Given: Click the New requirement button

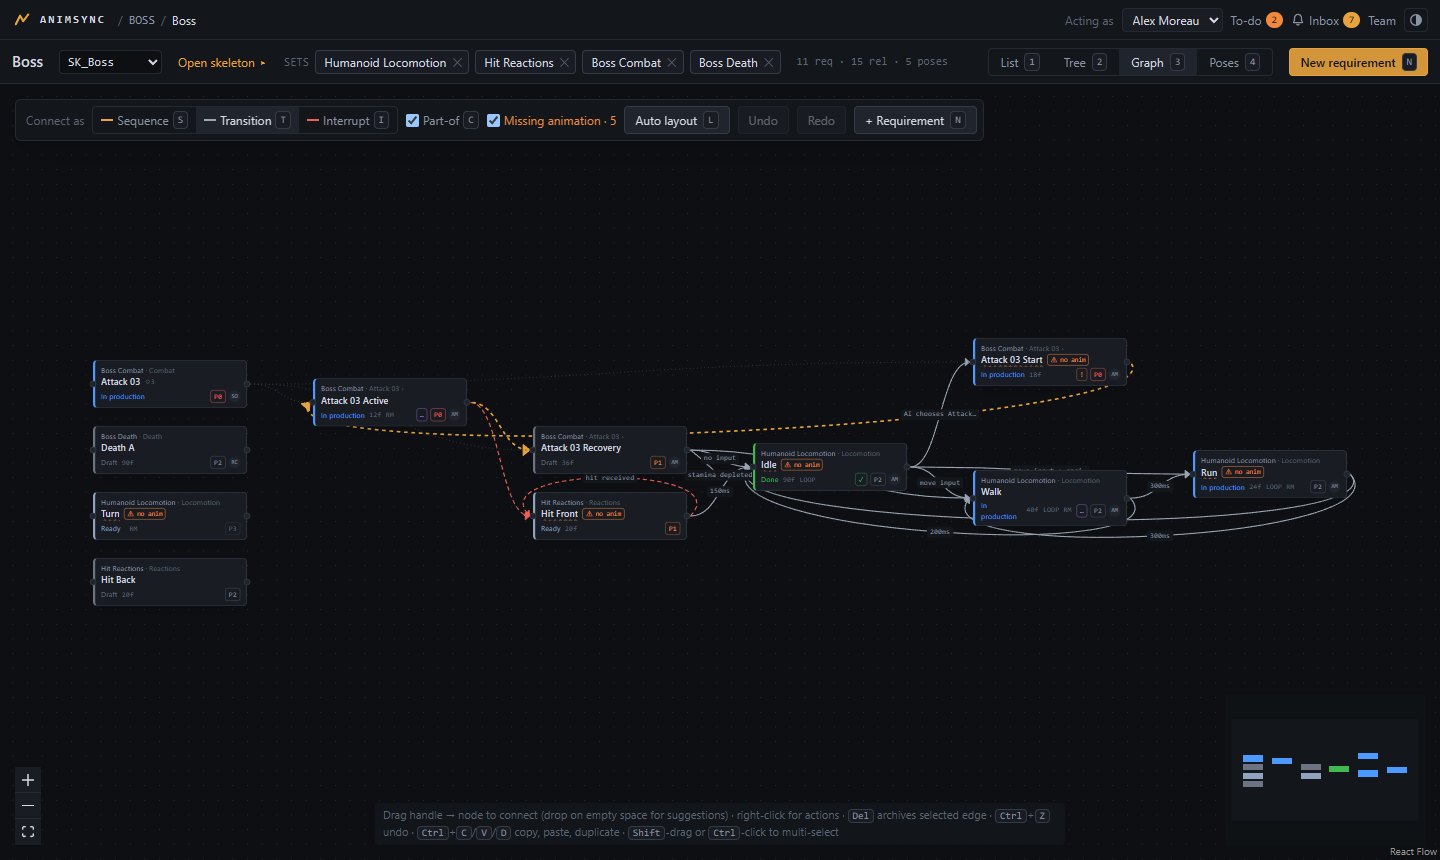Looking at the screenshot, I should [1358, 62].
